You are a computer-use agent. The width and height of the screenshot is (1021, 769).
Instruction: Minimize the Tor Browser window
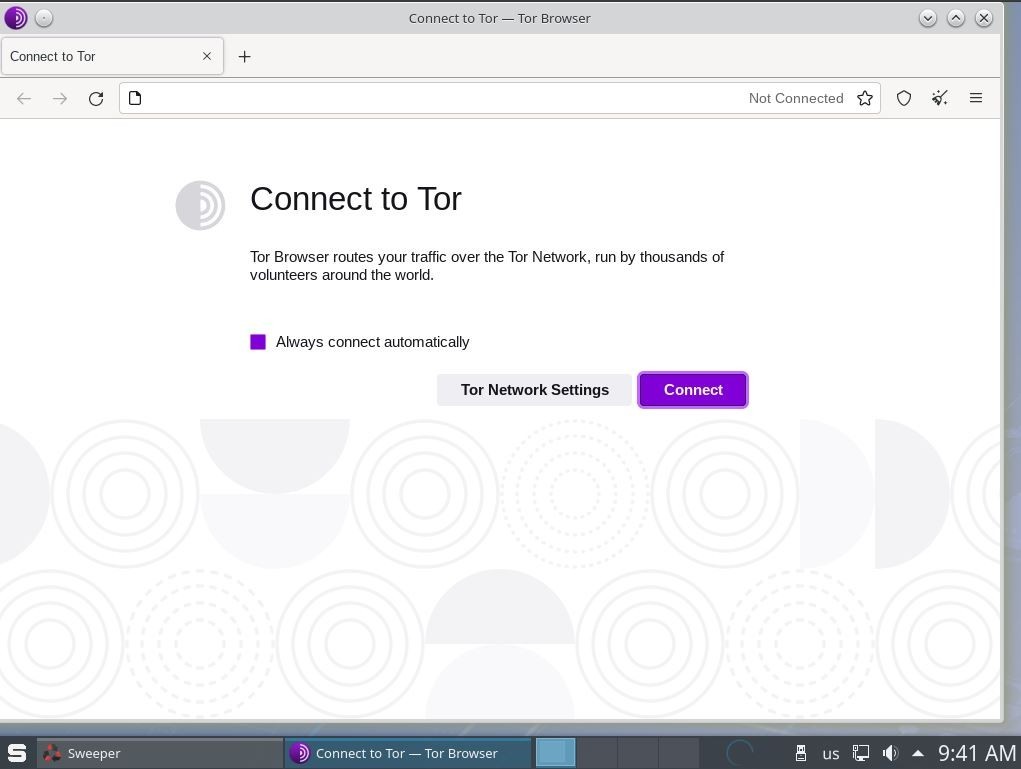tap(928, 18)
